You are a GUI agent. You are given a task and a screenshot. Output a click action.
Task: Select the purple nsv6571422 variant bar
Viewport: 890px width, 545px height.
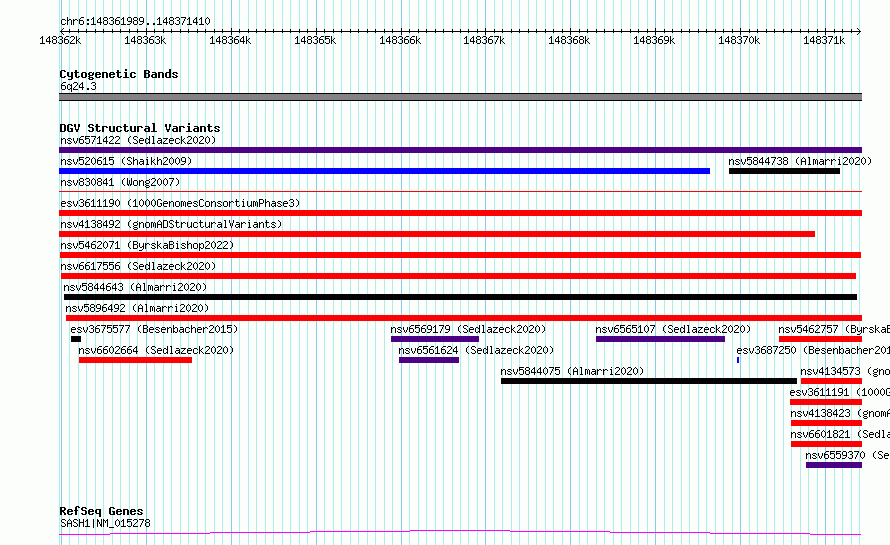(460, 150)
